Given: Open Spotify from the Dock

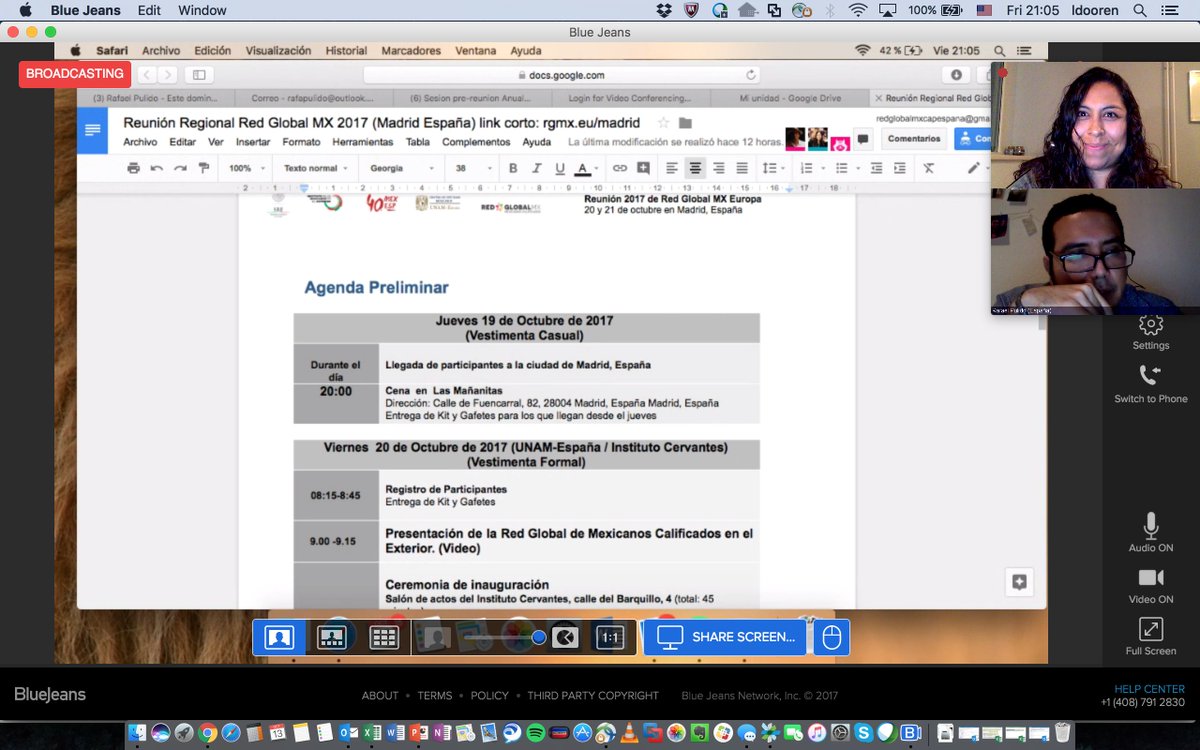Looking at the screenshot, I should click(x=535, y=733).
